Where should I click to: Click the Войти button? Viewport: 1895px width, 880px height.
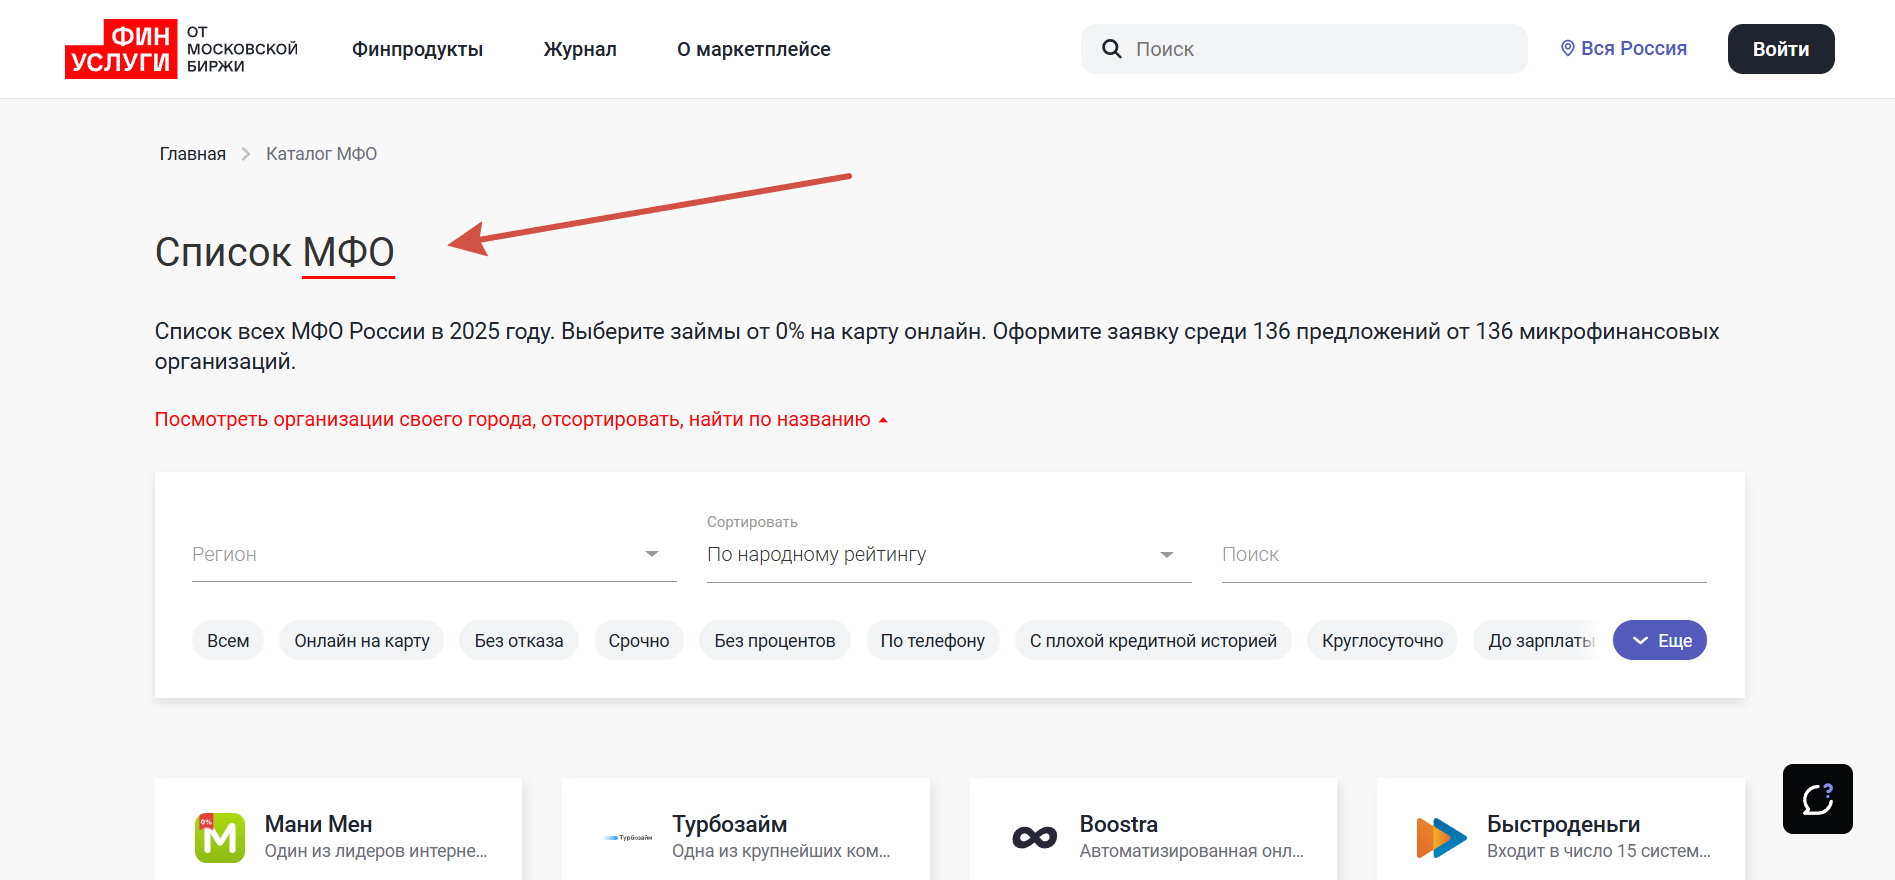(1781, 49)
